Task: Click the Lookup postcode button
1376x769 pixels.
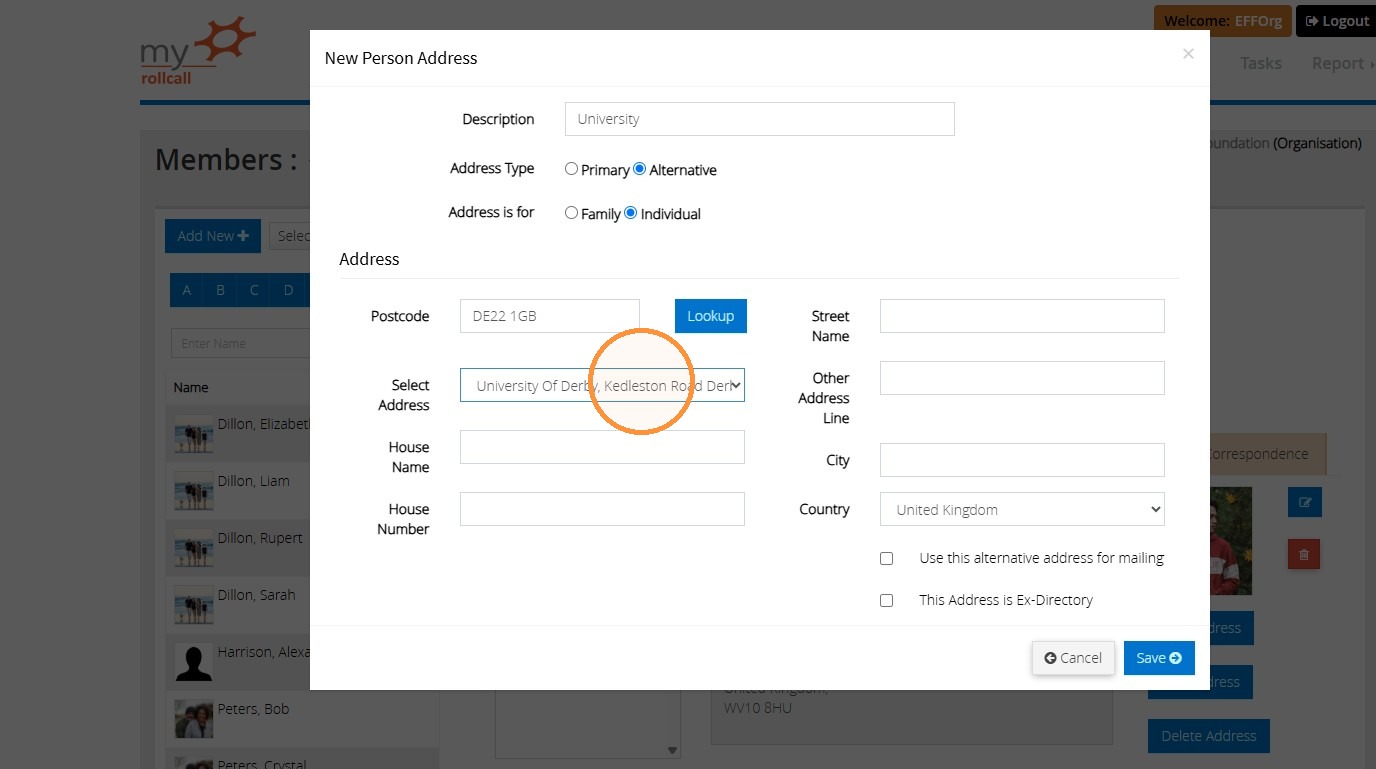Action: [711, 316]
